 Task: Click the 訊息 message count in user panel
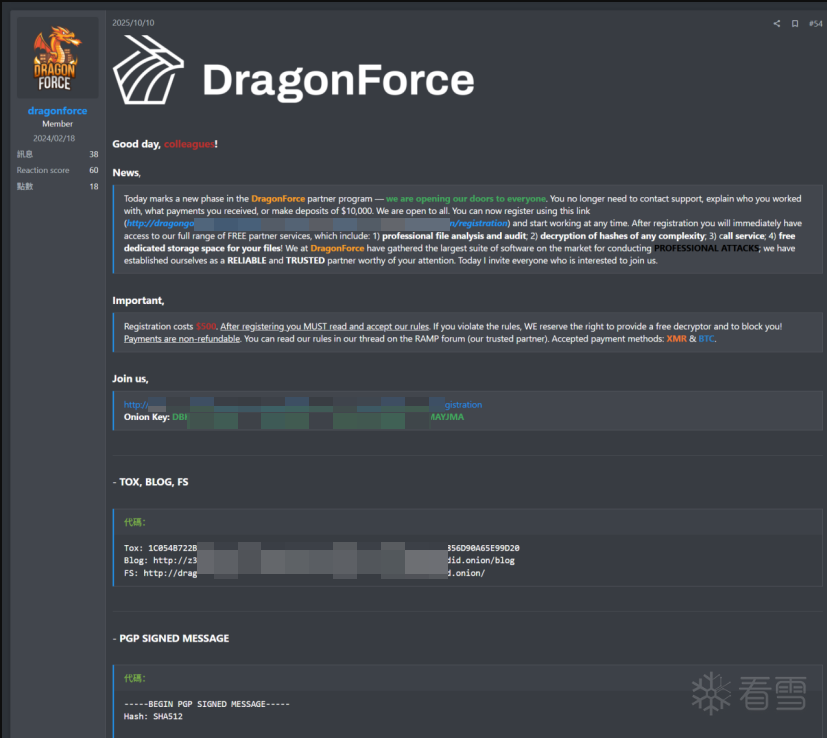(x=25, y=154)
